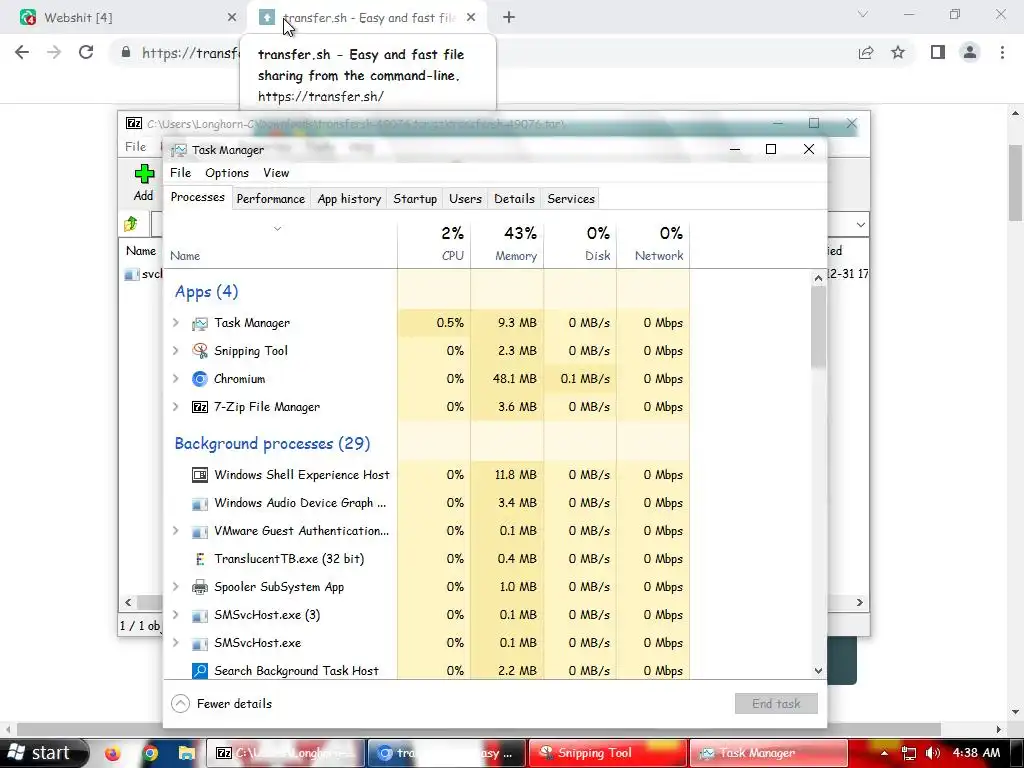The image size is (1024, 768).
Task: Open Task Manager File menu
Action: (x=180, y=172)
